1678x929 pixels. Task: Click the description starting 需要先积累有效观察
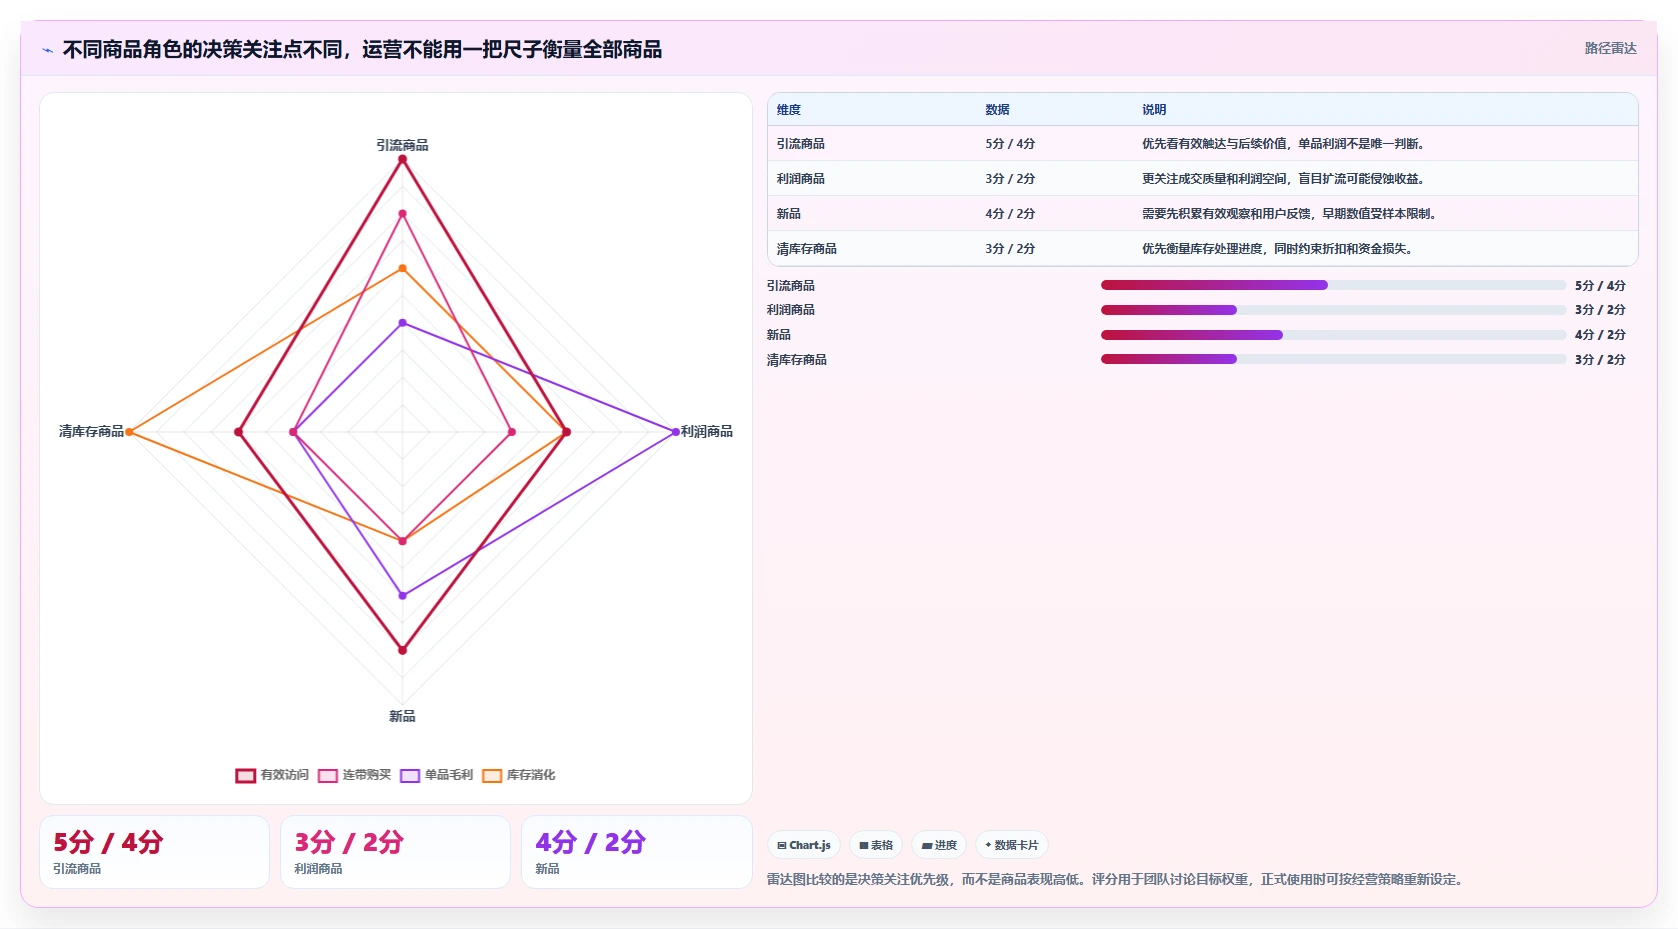(1290, 214)
